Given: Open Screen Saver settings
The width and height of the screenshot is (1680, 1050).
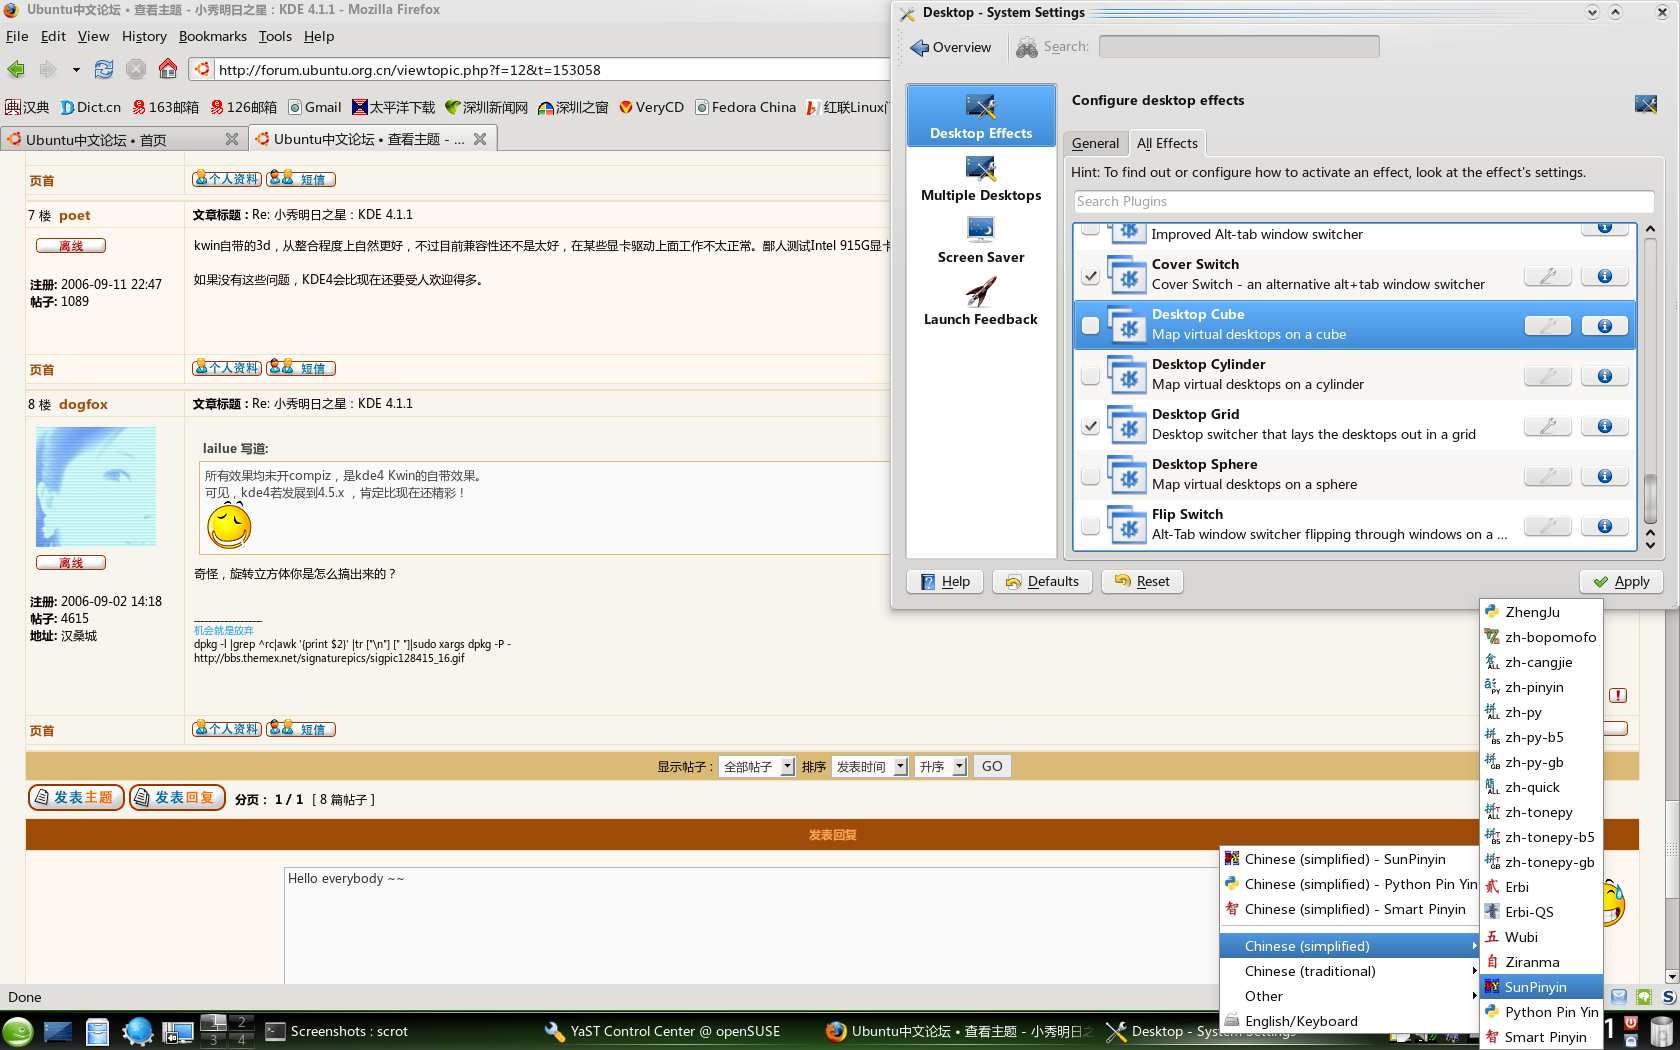Looking at the screenshot, I should pos(981,241).
